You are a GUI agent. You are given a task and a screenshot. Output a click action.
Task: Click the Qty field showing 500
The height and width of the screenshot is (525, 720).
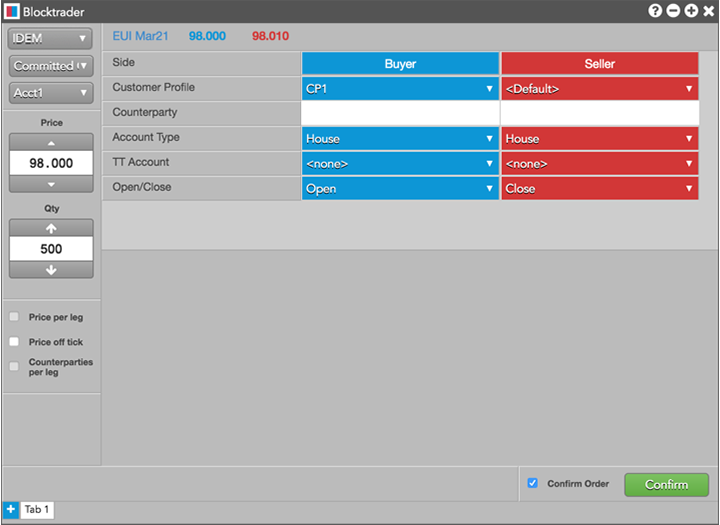(51, 249)
